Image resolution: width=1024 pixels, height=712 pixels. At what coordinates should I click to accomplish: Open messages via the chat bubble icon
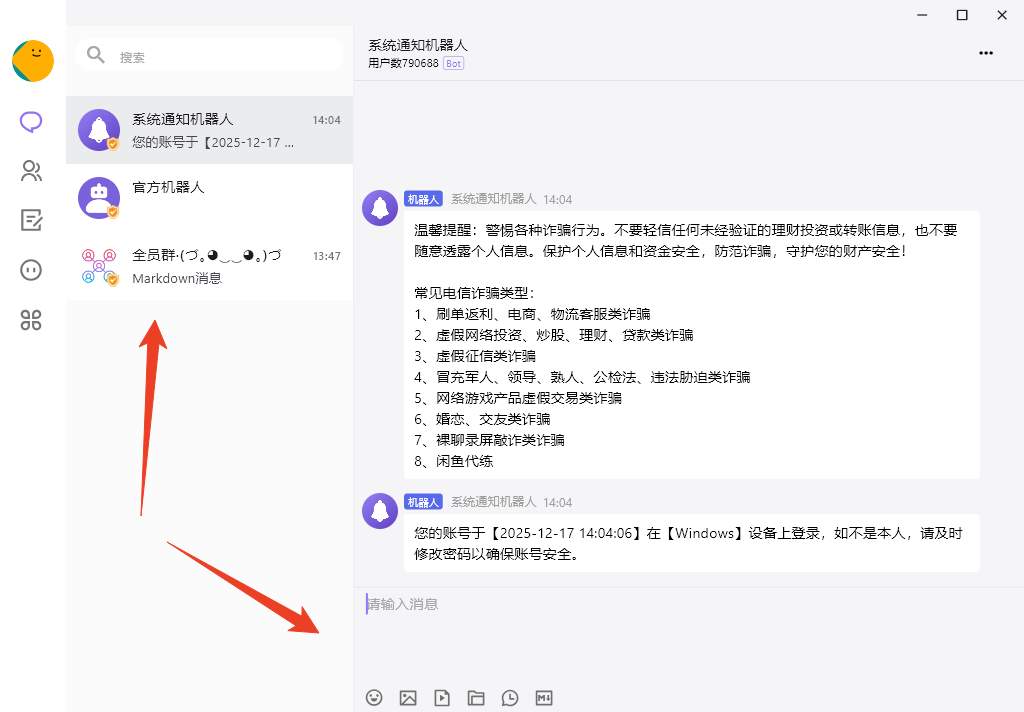30,121
